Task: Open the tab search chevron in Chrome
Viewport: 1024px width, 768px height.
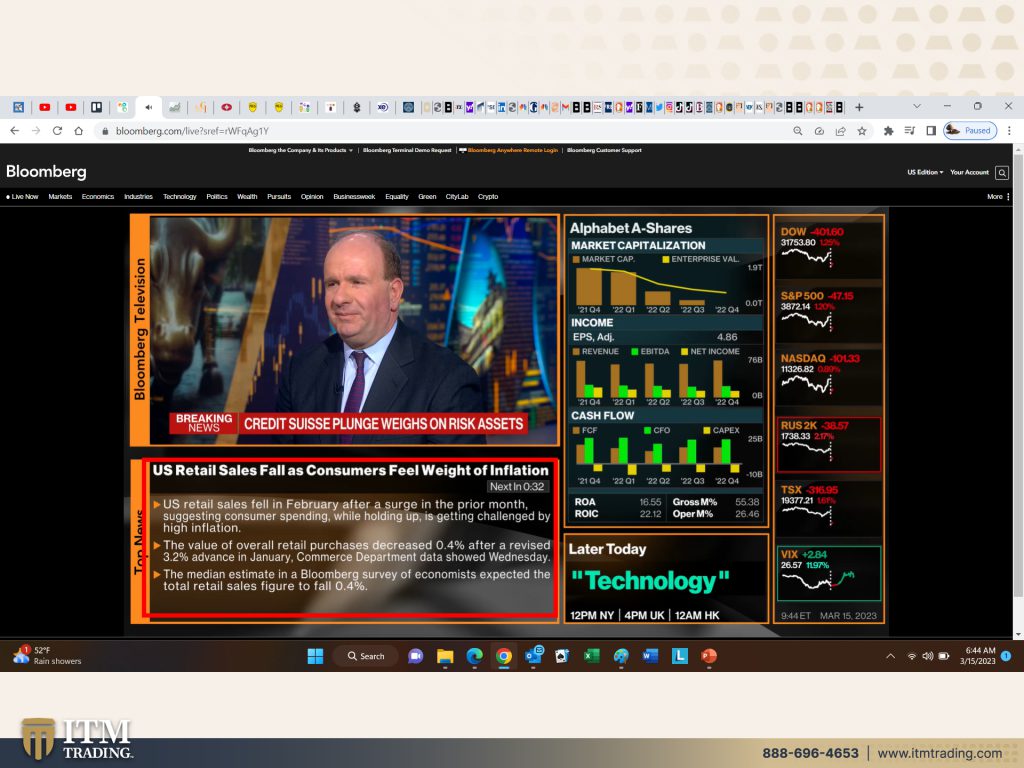Action: [917, 106]
